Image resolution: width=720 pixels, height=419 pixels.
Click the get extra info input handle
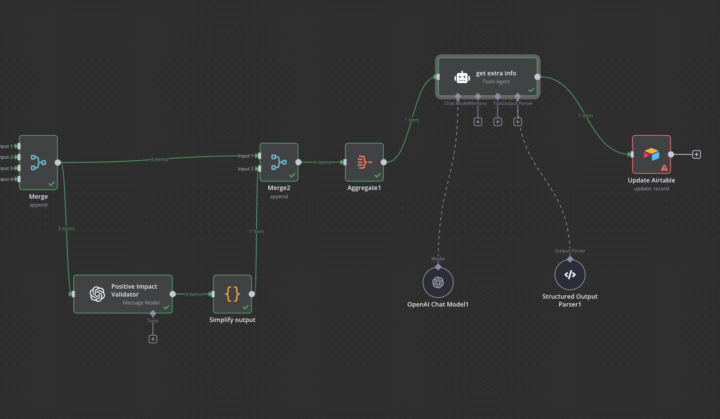coord(438,77)
